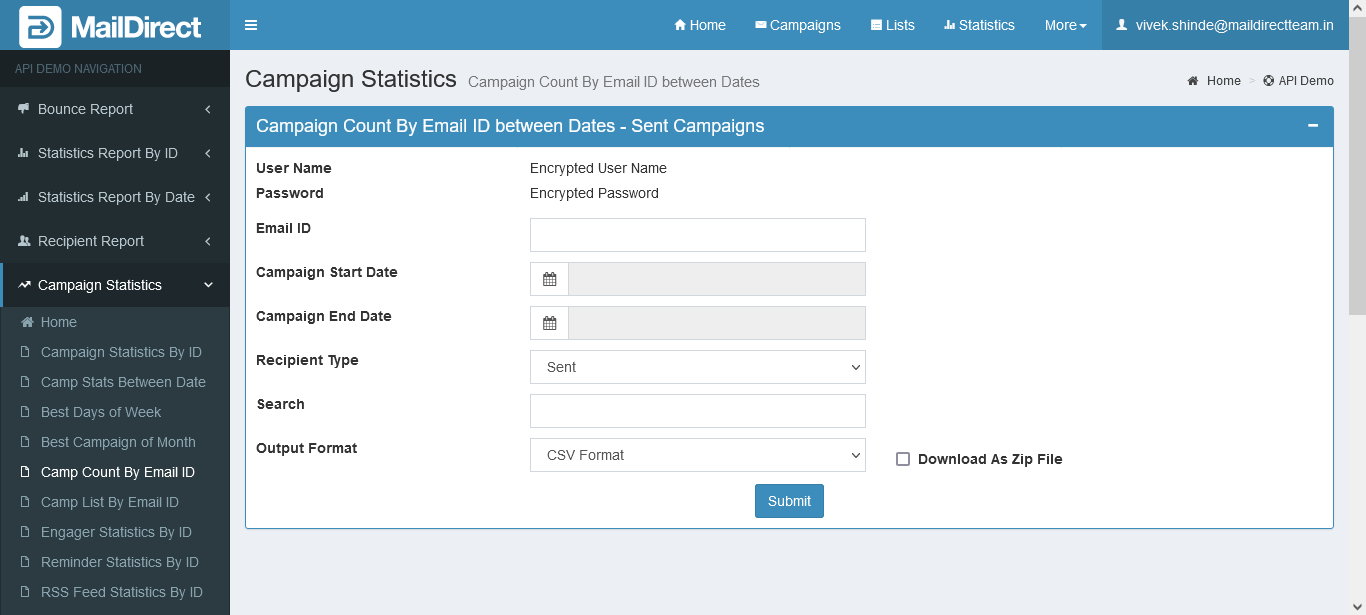
Task: Open the Campaigns navbar menu item
Action: (797, 25)
